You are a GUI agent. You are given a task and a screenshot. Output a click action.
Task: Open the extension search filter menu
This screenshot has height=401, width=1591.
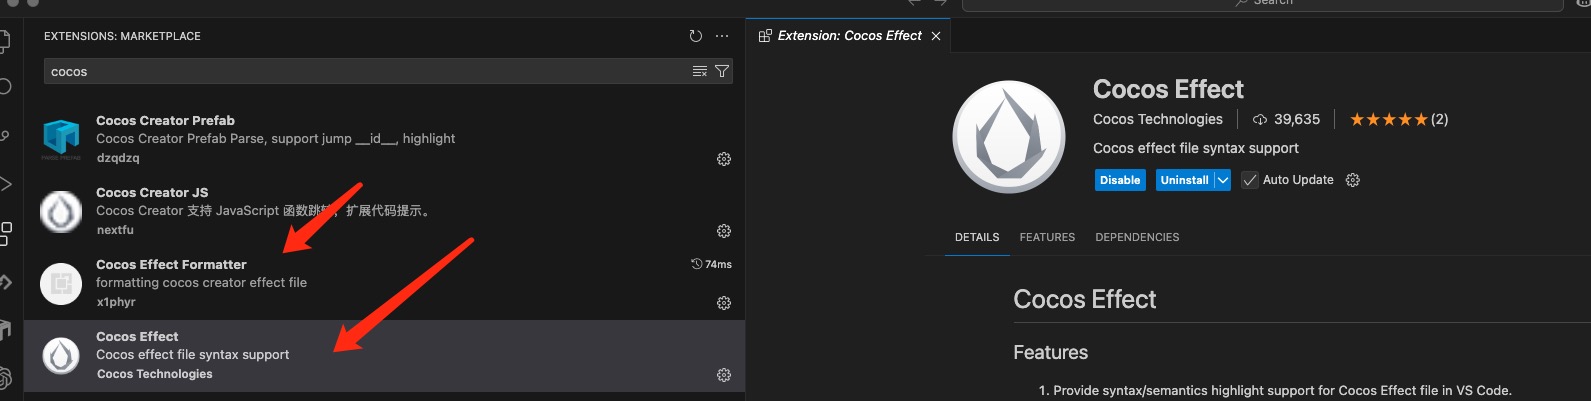[721, 71]
